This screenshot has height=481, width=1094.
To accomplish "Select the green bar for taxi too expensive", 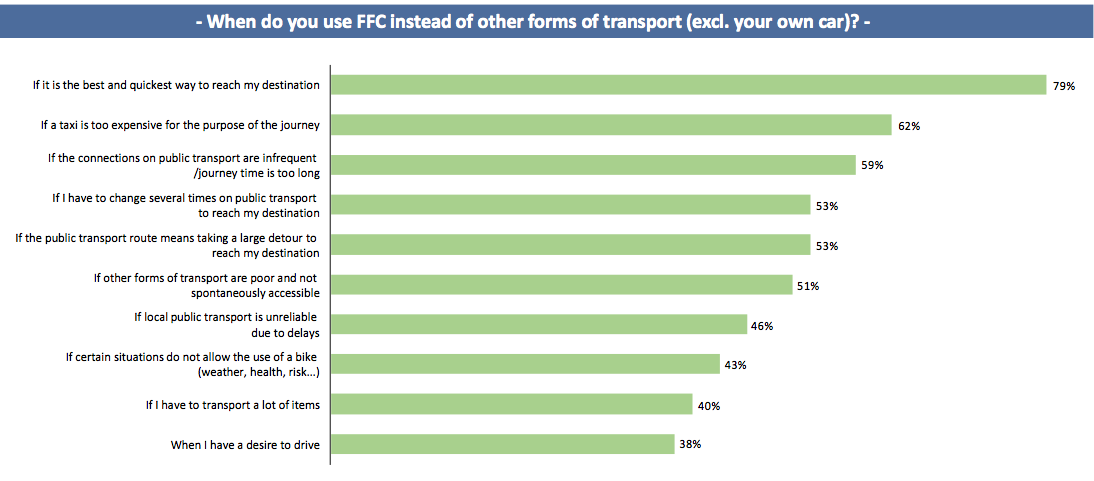I will pyautogui.click(x=610, y=125).
